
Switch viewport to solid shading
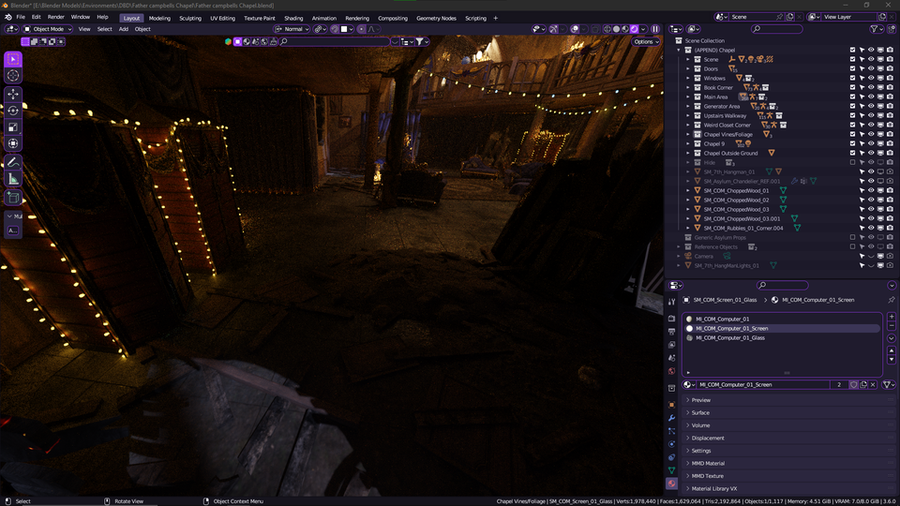coord(616,29)
